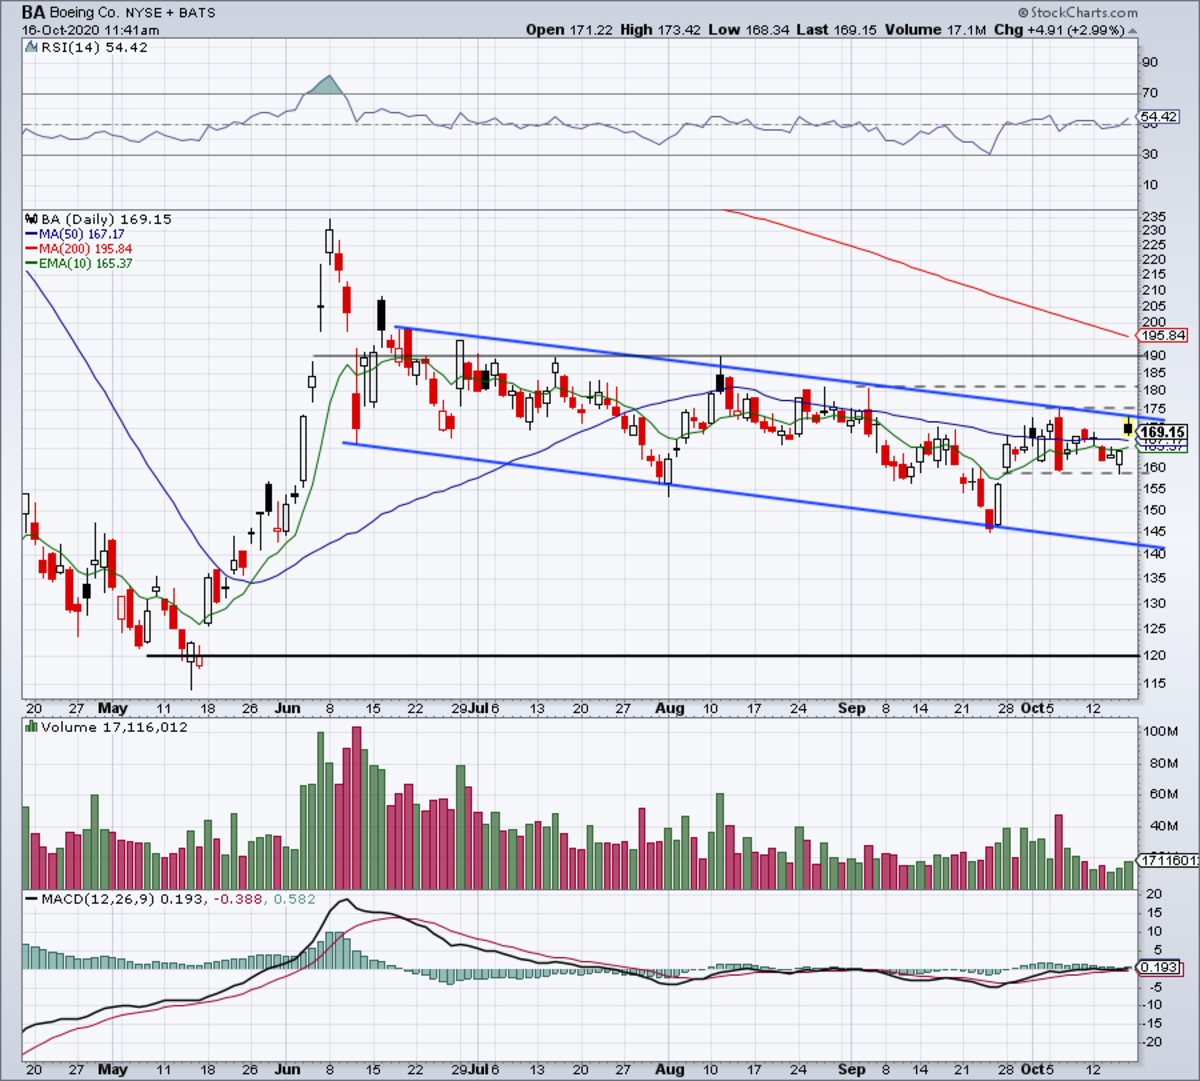Click the 0.582 MACD histogram value
This screenshot has width=1200, height=1081.
coord(294,899)
